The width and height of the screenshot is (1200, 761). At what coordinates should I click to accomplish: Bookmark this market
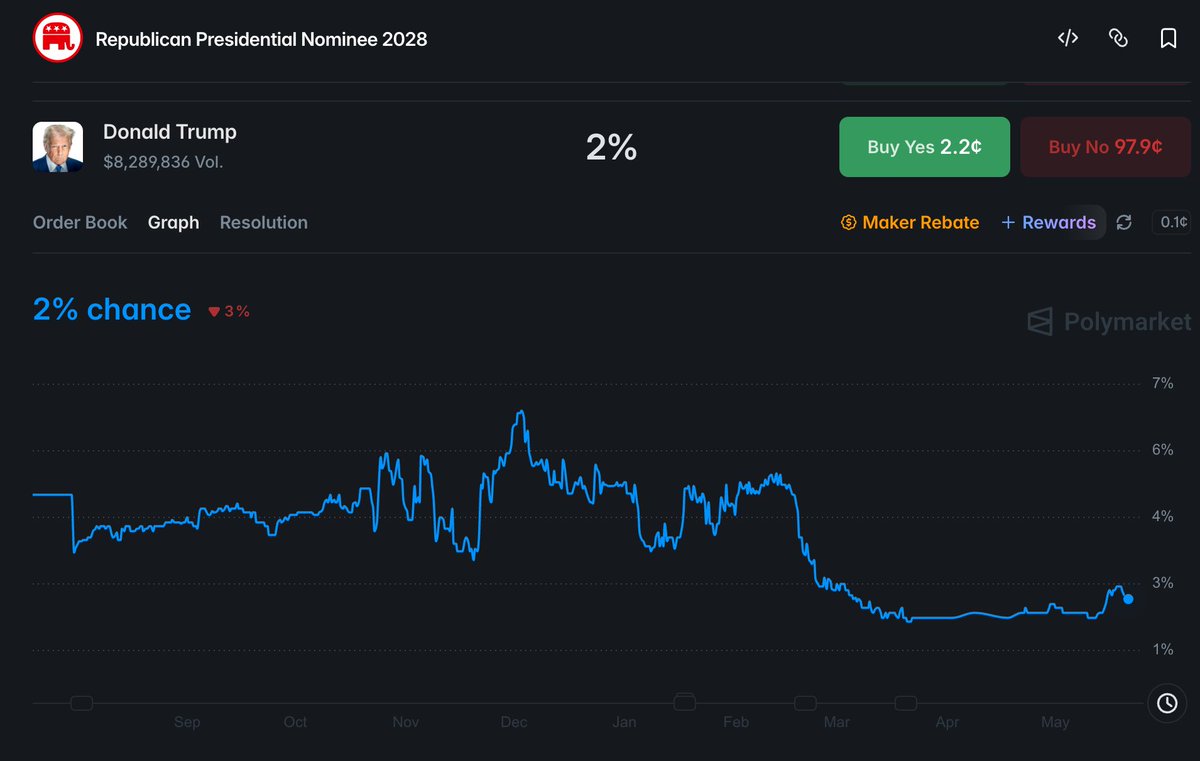coord(1168,39)
